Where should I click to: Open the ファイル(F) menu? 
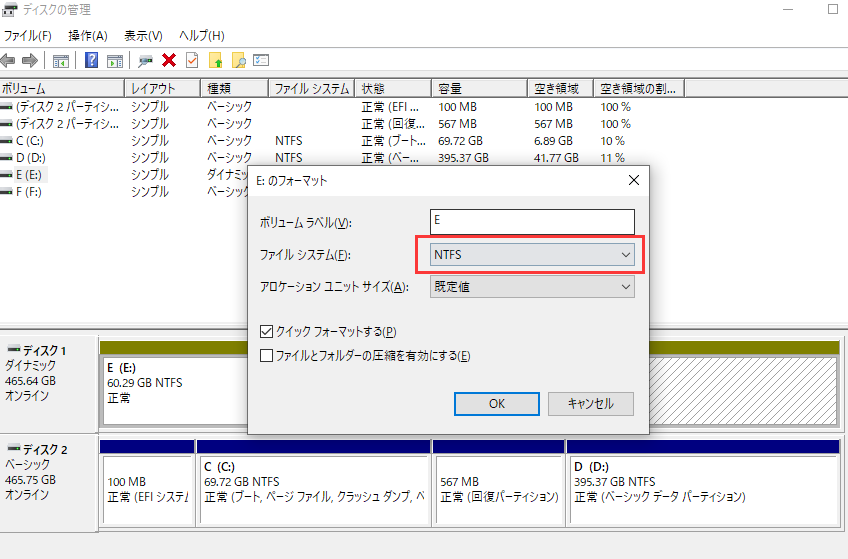(x=27, y=36)
